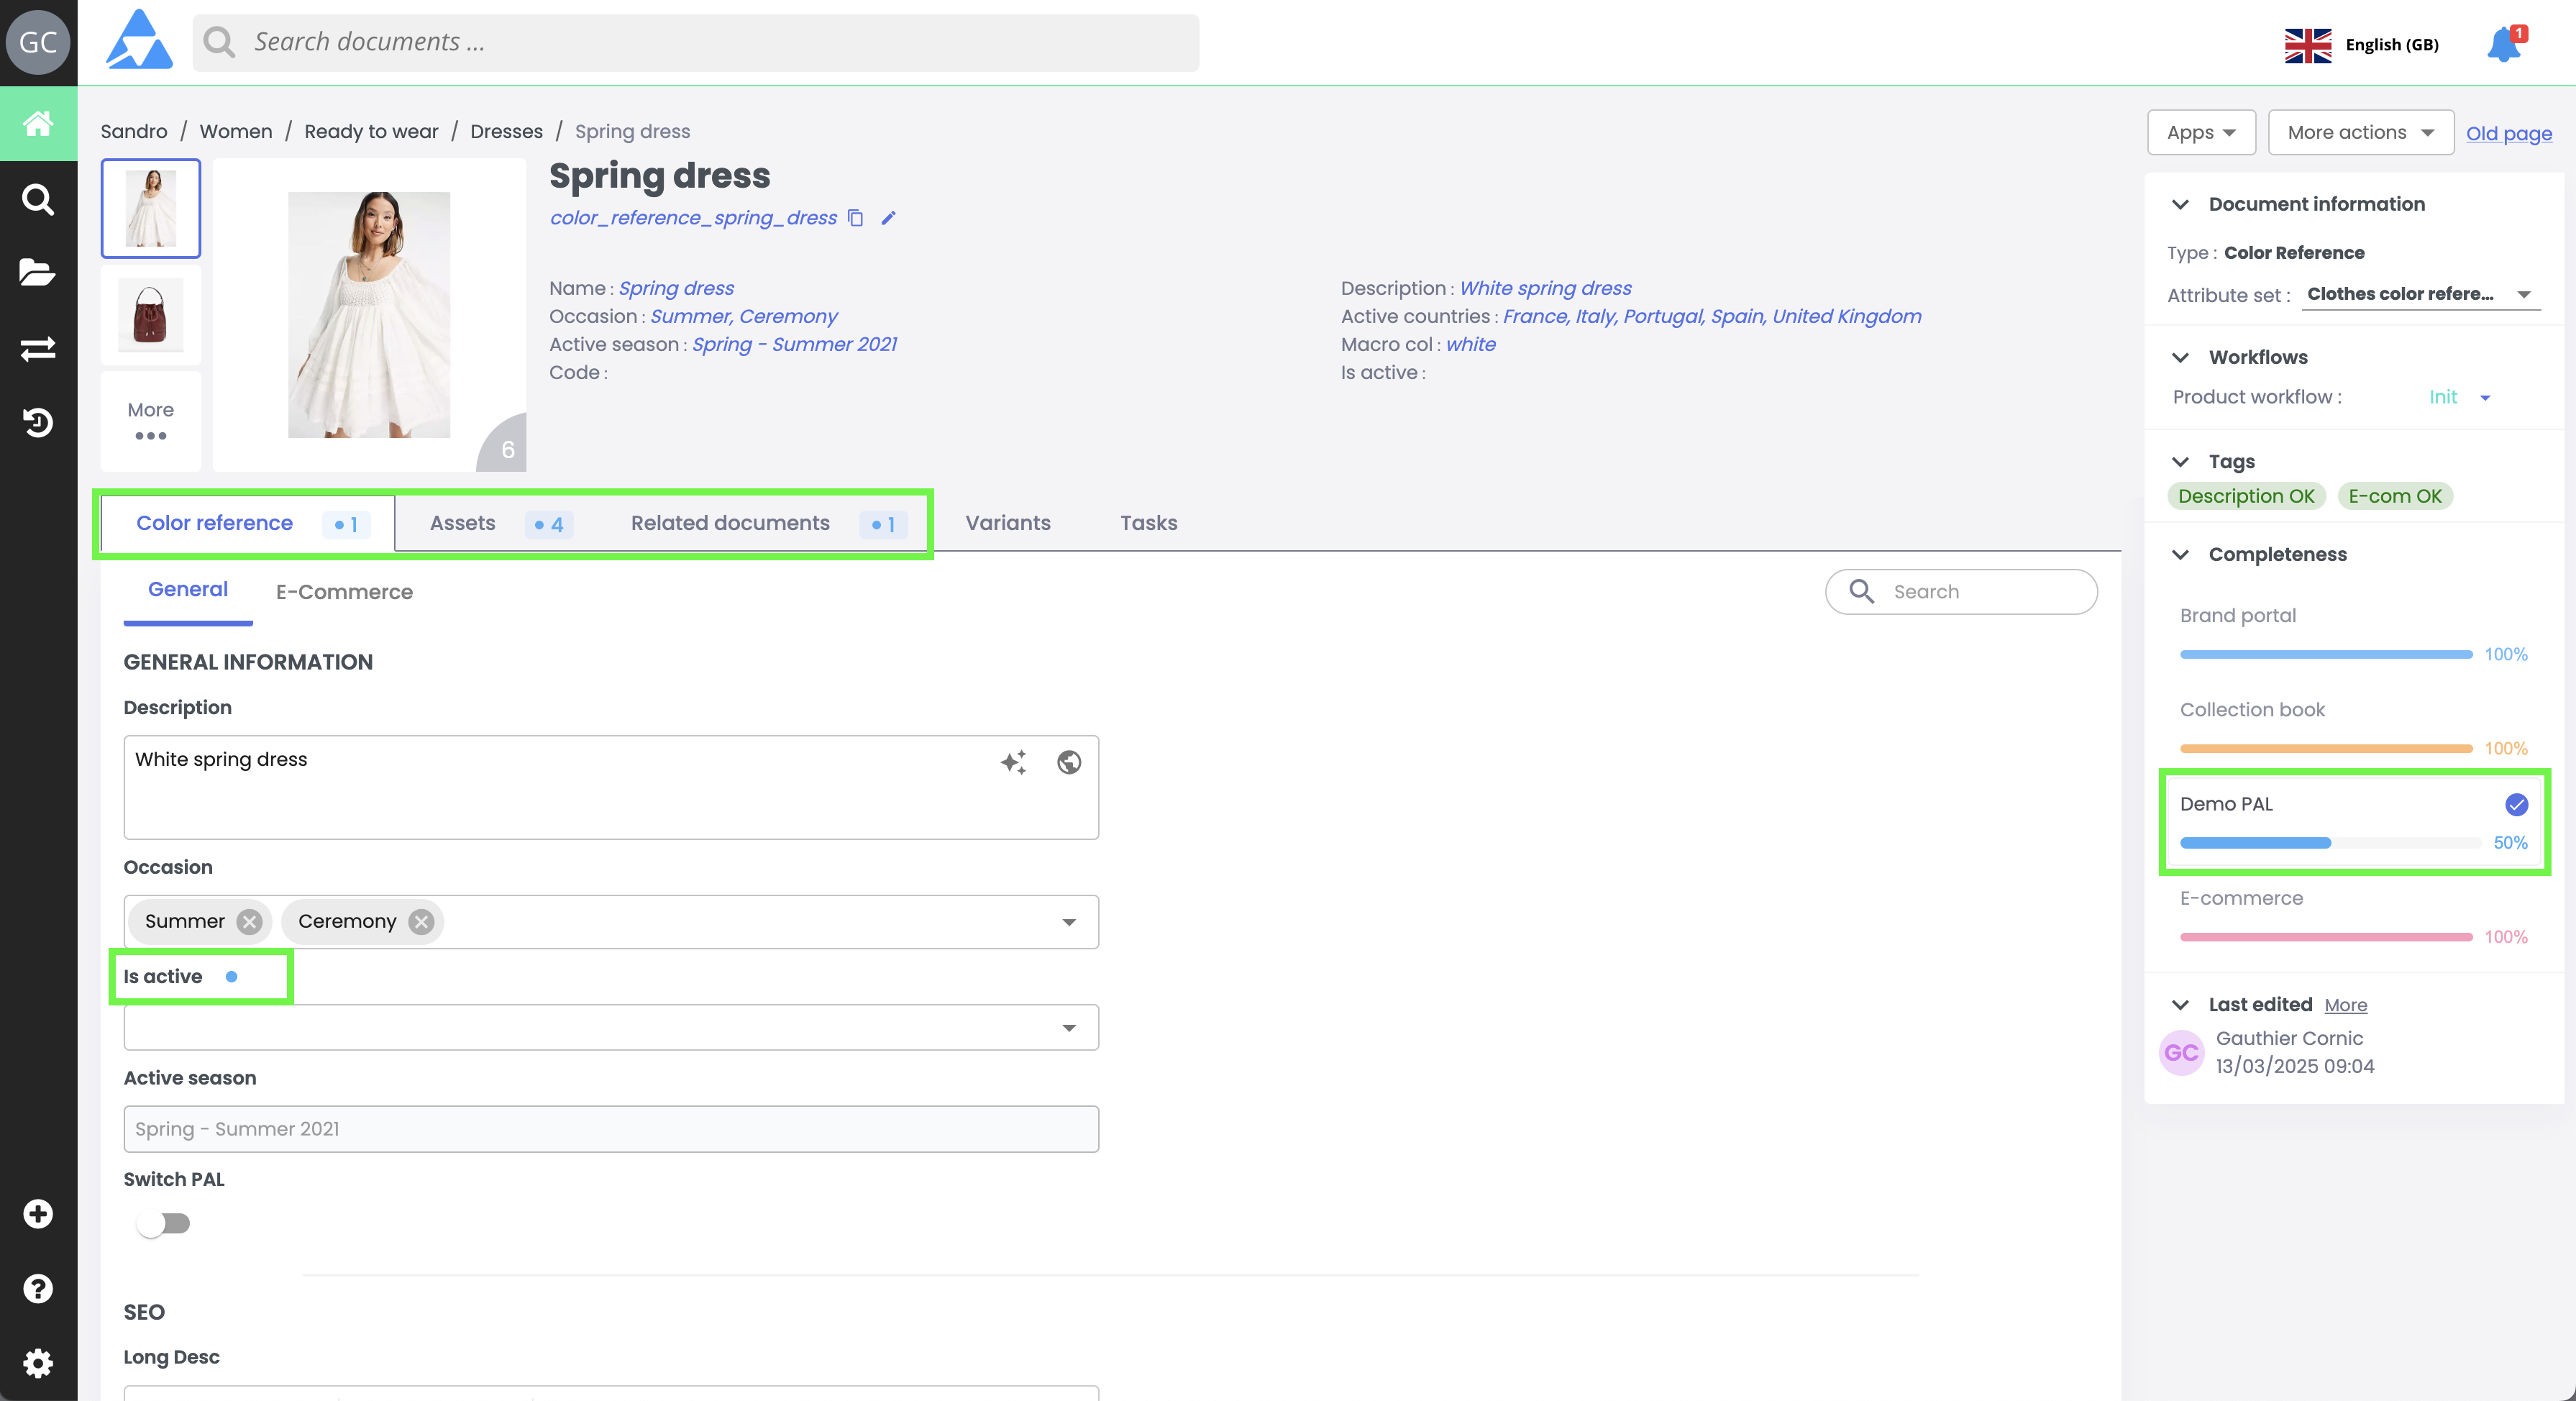Collapse the Workflows section

tap(2181, 357)
